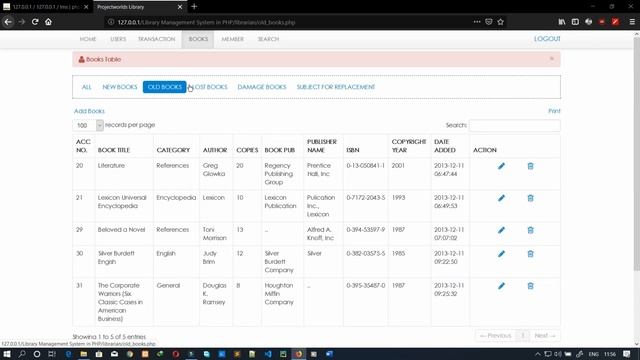Go back in browser history
Viewport: 640px width, 360px height.
click(8, 22)
